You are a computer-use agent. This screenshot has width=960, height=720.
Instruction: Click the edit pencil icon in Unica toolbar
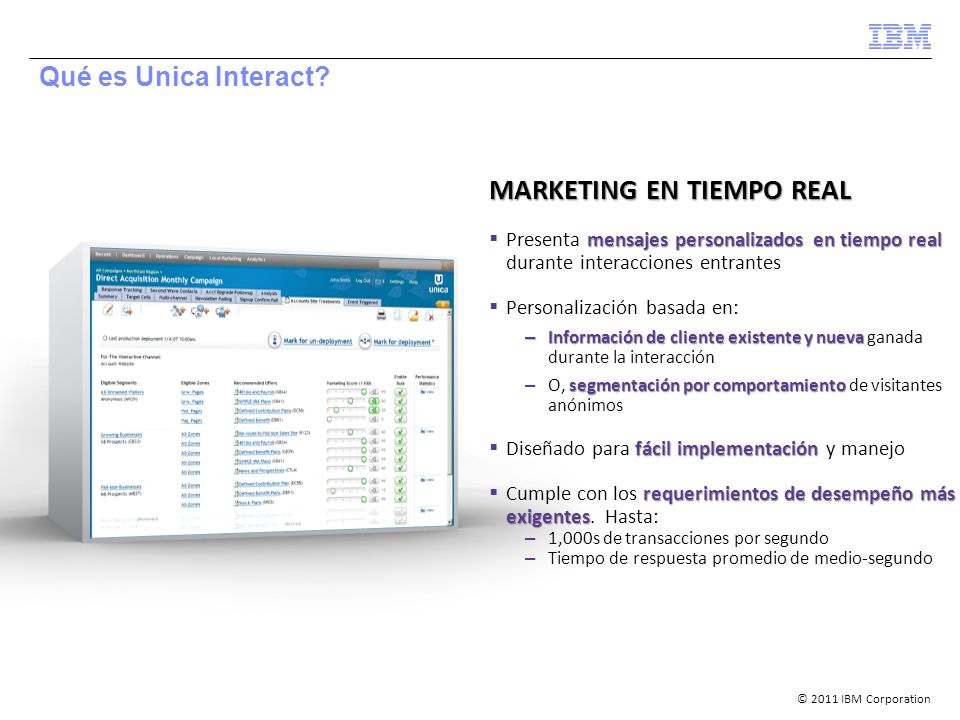point(108,310)
